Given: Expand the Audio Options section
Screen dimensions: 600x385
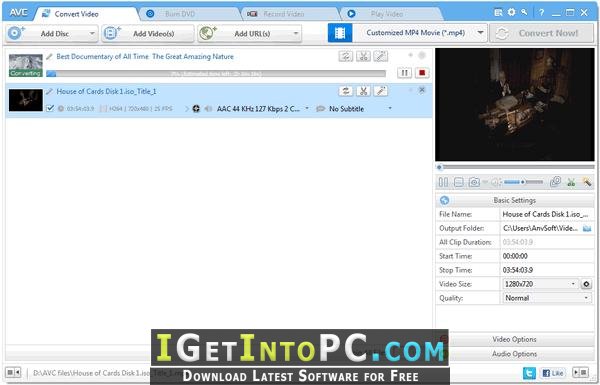Looking at the screenshot, I should (x=515, y=354).
